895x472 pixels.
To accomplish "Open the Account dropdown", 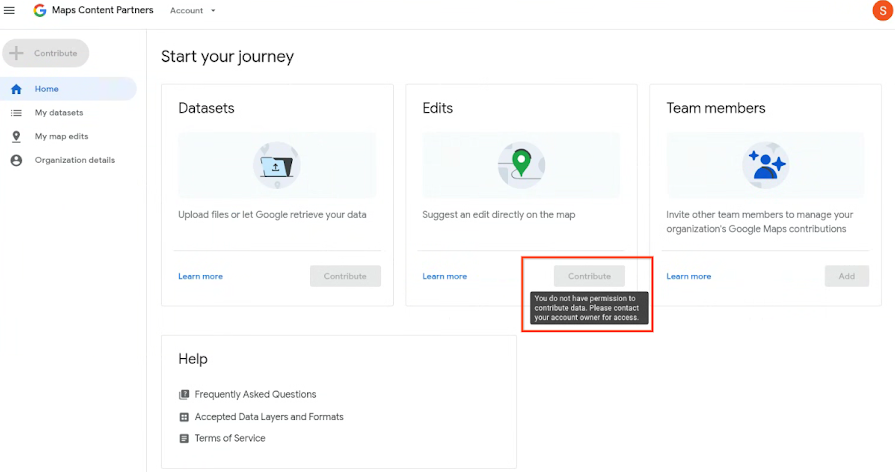I will tap(192, 10).
